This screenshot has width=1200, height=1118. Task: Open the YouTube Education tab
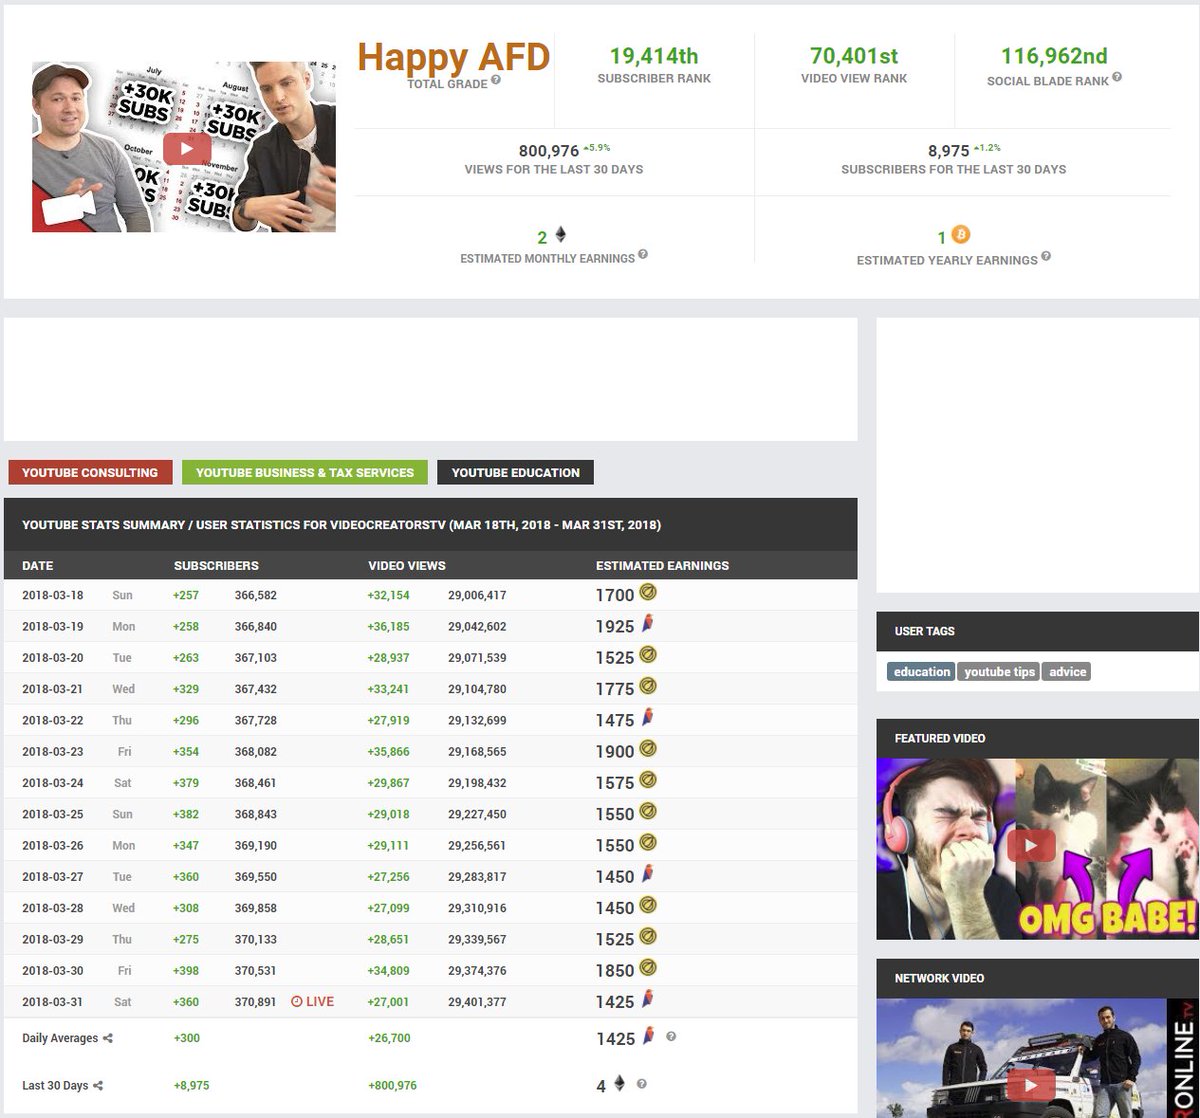pyautogui.click(x=516, y=472)
